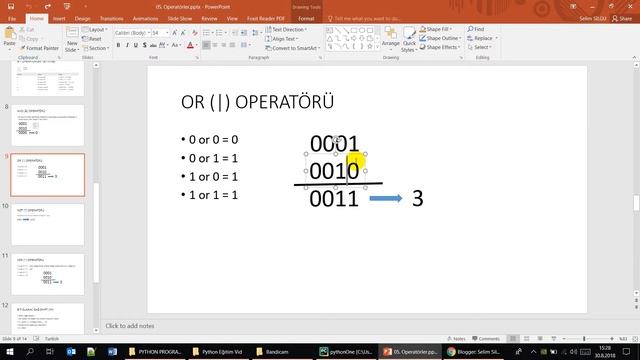Image resolution: width=640 pixels, height=360 pixels.
Task: Click Start From Beginning icon in title bar
Action: point(67,7)
